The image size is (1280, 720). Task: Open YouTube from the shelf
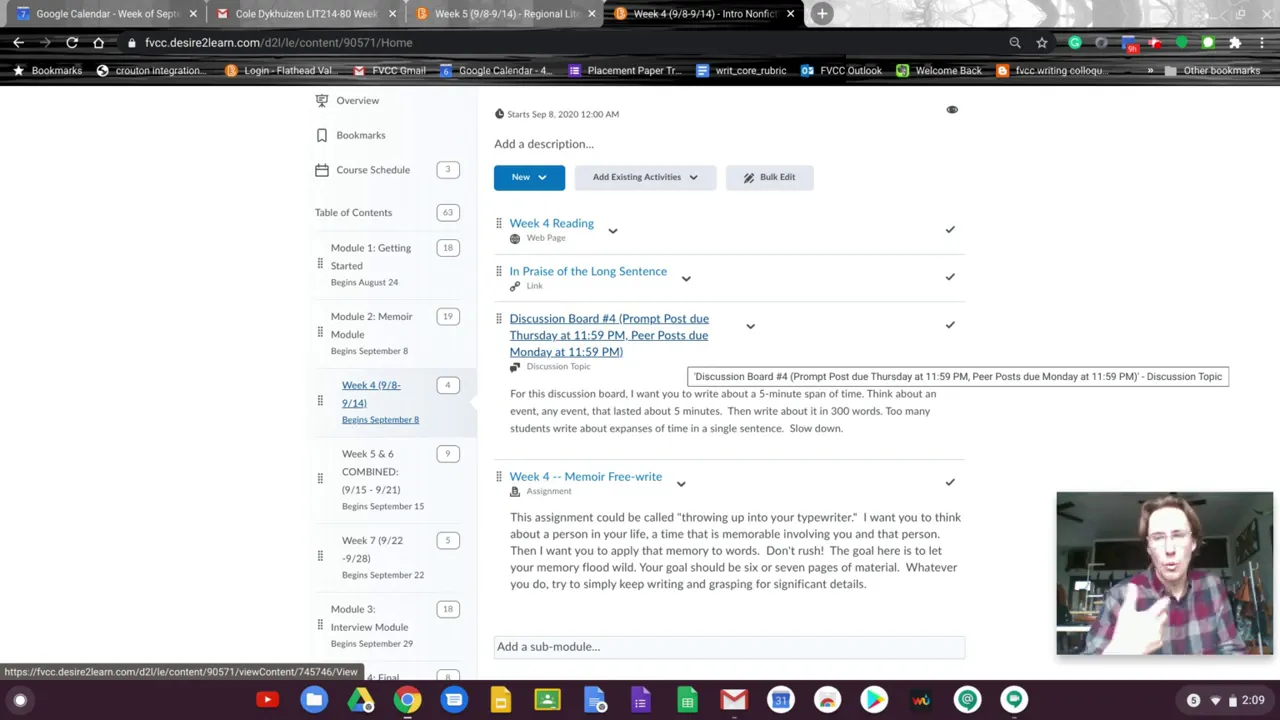267,700
